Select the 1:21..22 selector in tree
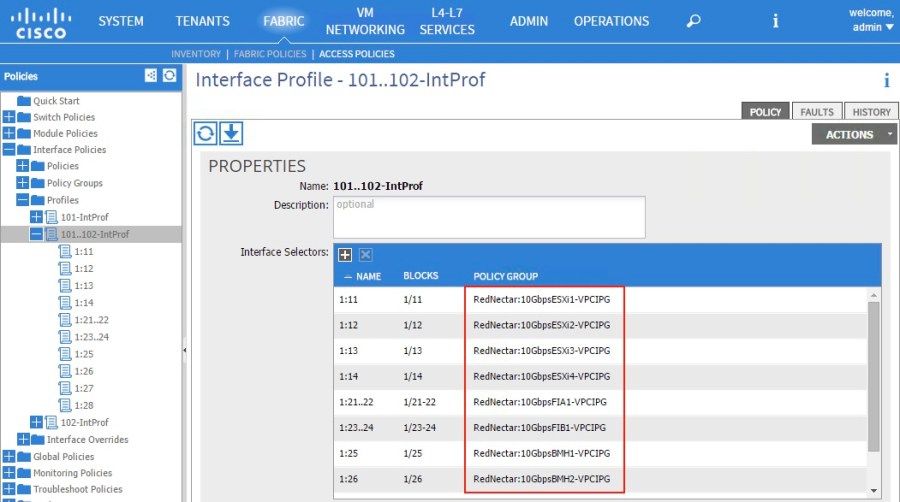This screenshot has height=502, width=900. 91,320
